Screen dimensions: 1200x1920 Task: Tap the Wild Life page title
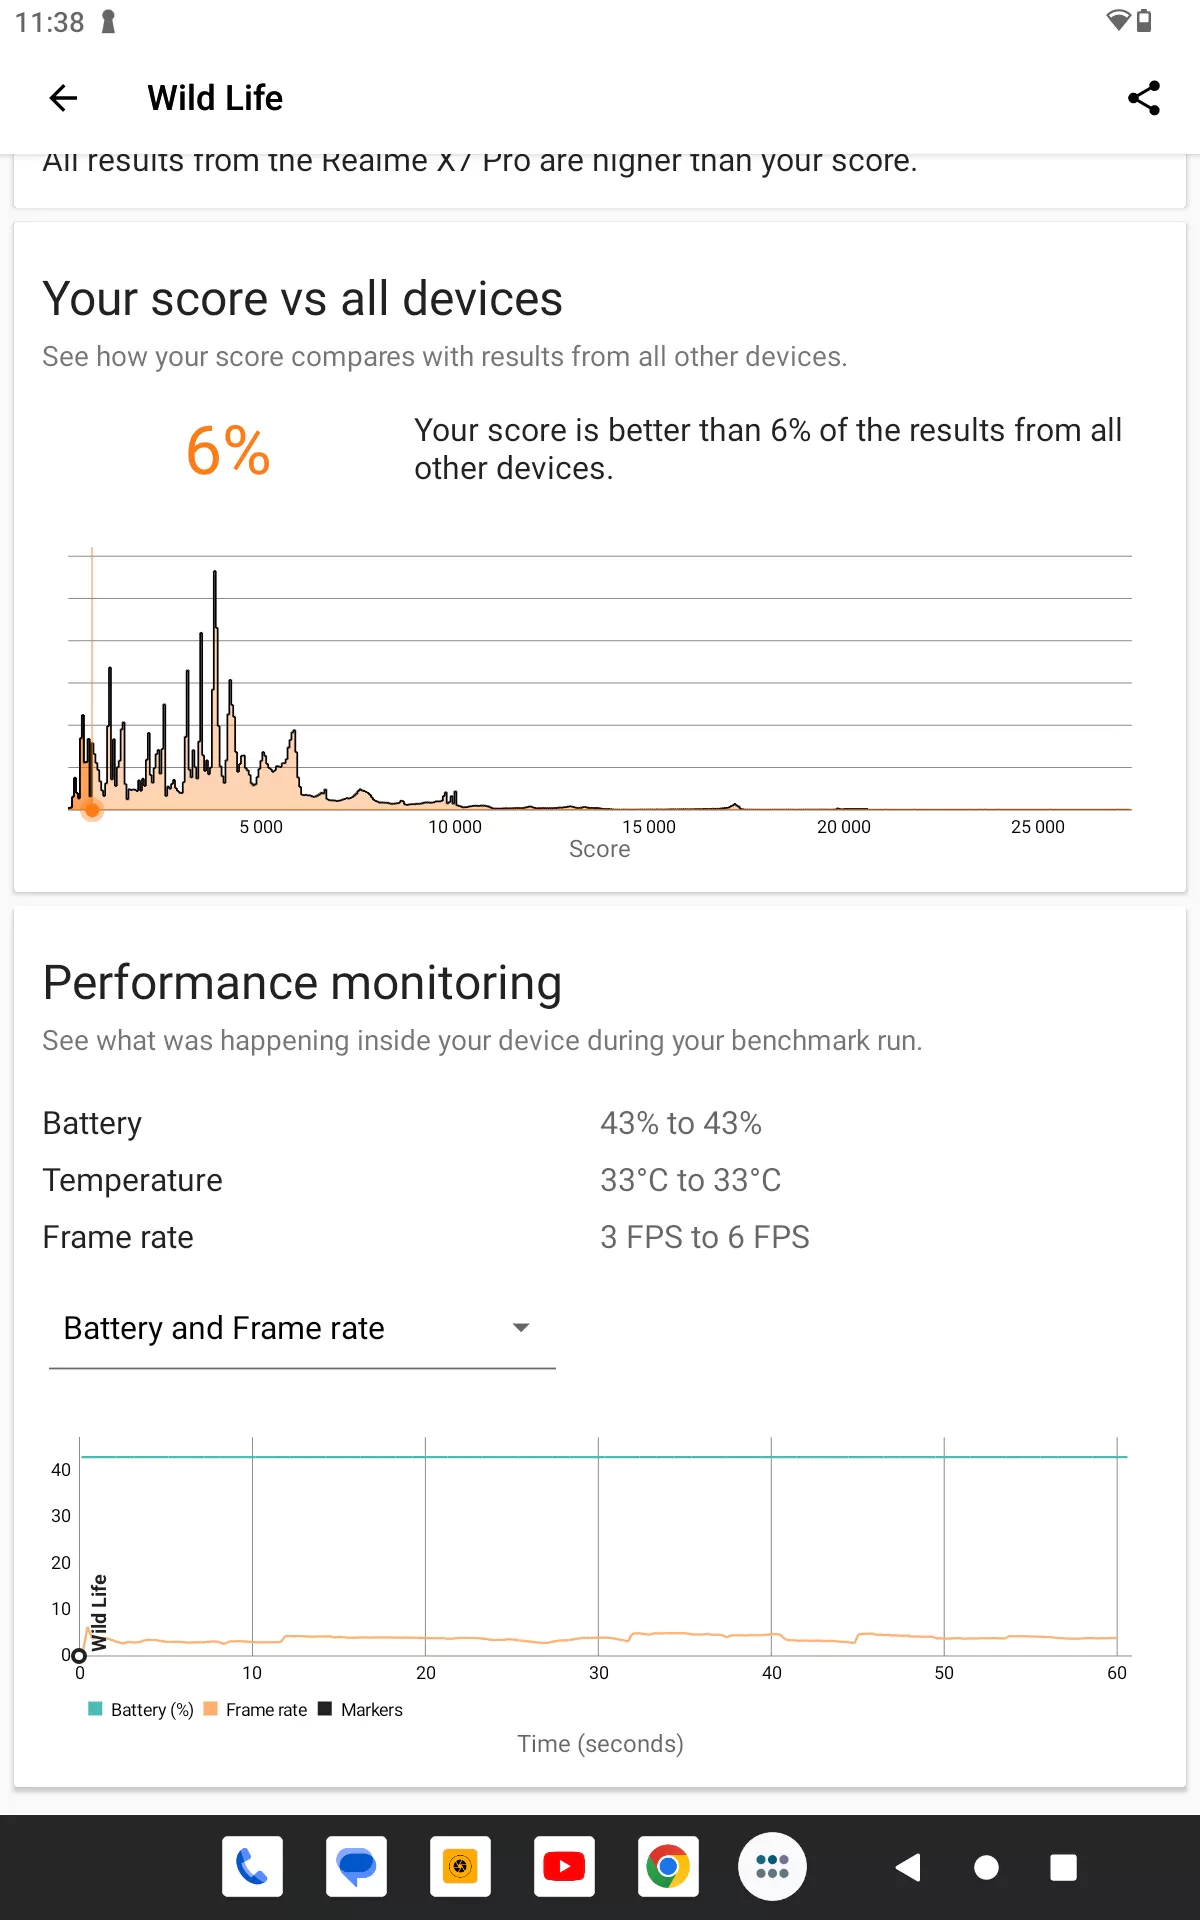coord(215,98)
